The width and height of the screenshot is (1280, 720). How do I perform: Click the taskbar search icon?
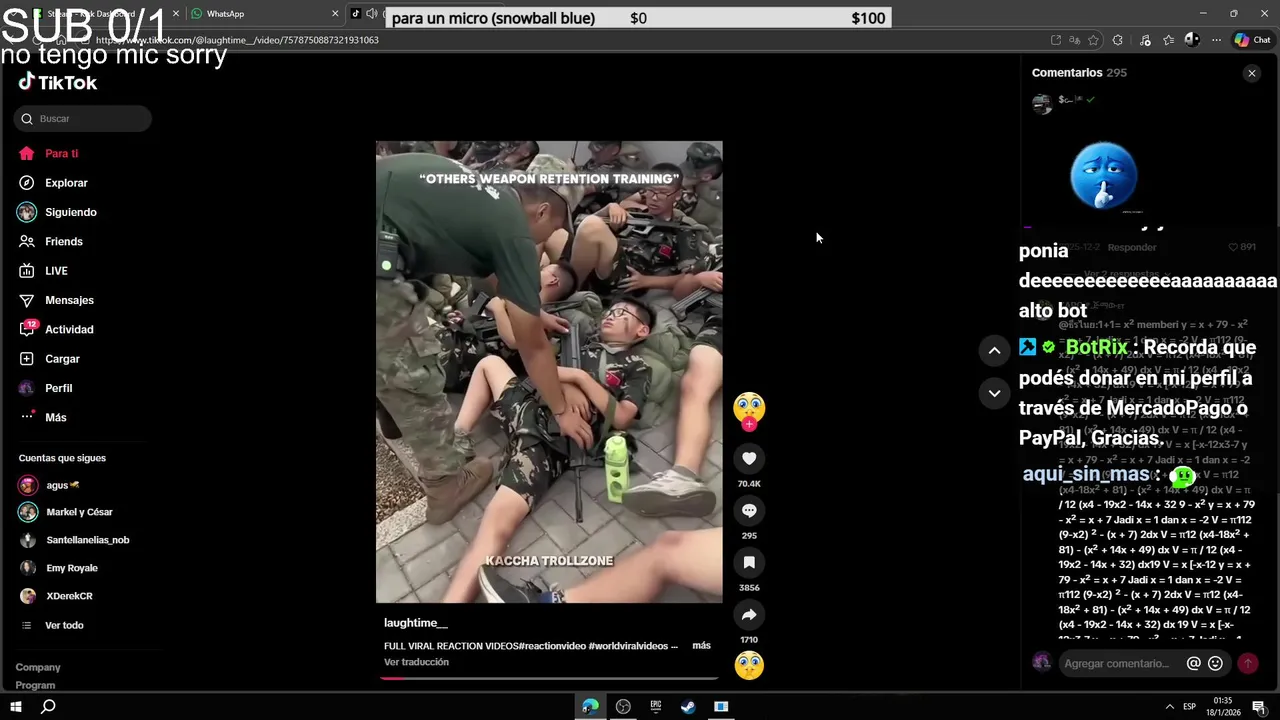coord(48,707)
